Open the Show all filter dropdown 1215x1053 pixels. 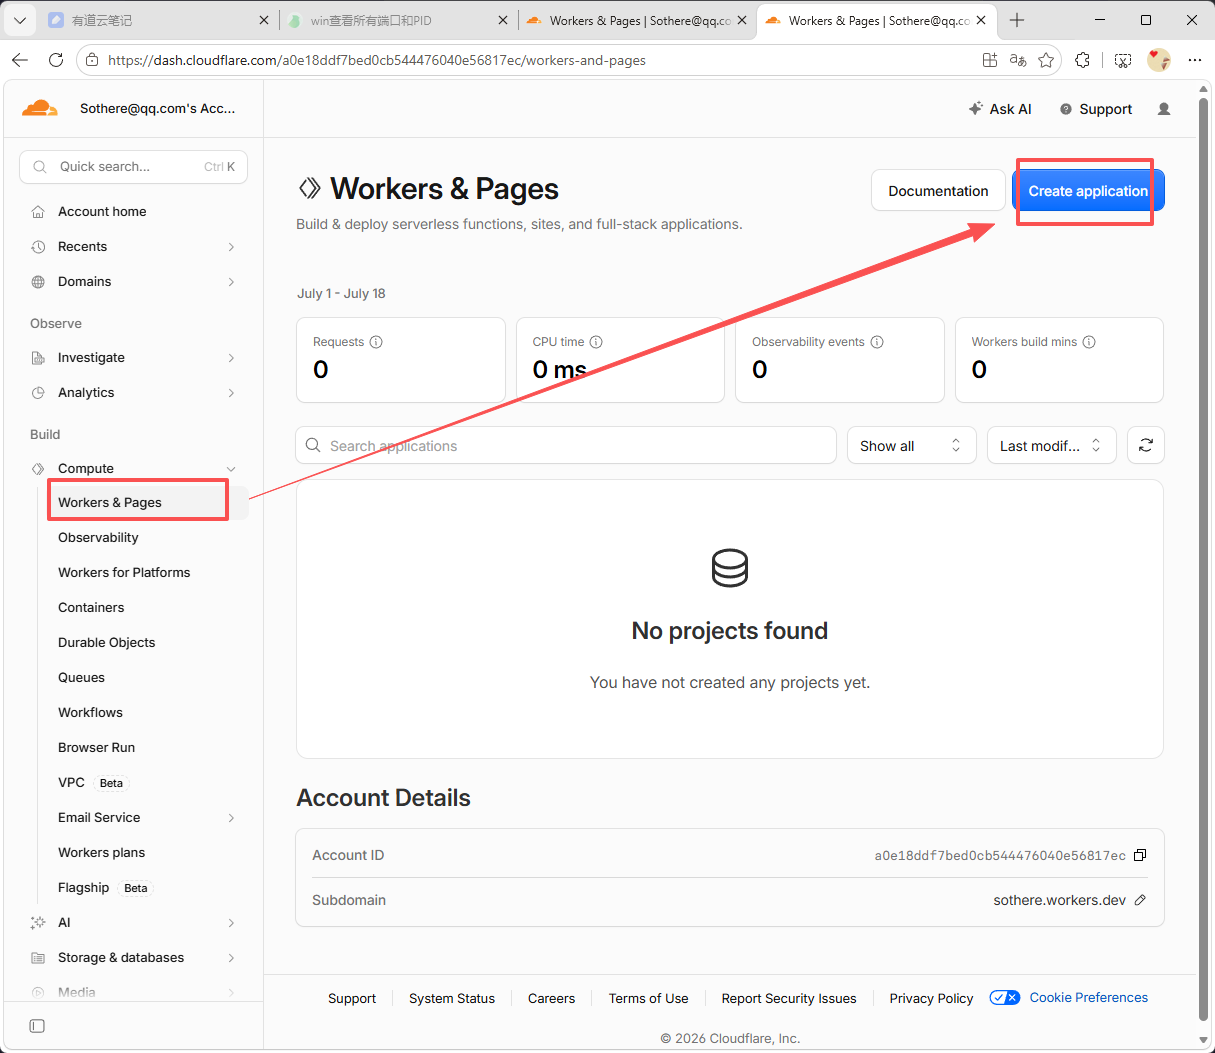click(x=912, y=445)
